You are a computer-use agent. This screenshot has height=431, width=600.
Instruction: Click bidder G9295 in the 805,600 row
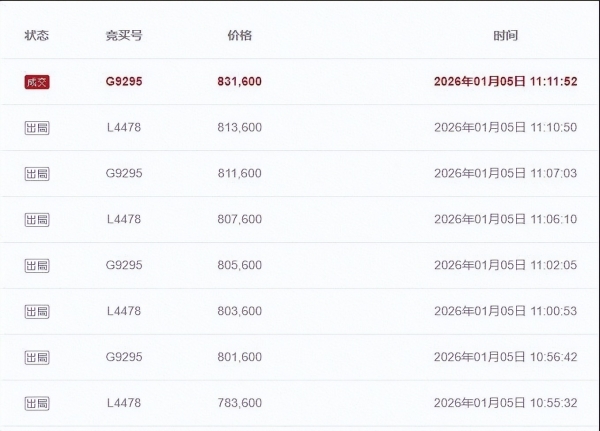point(124,266)
